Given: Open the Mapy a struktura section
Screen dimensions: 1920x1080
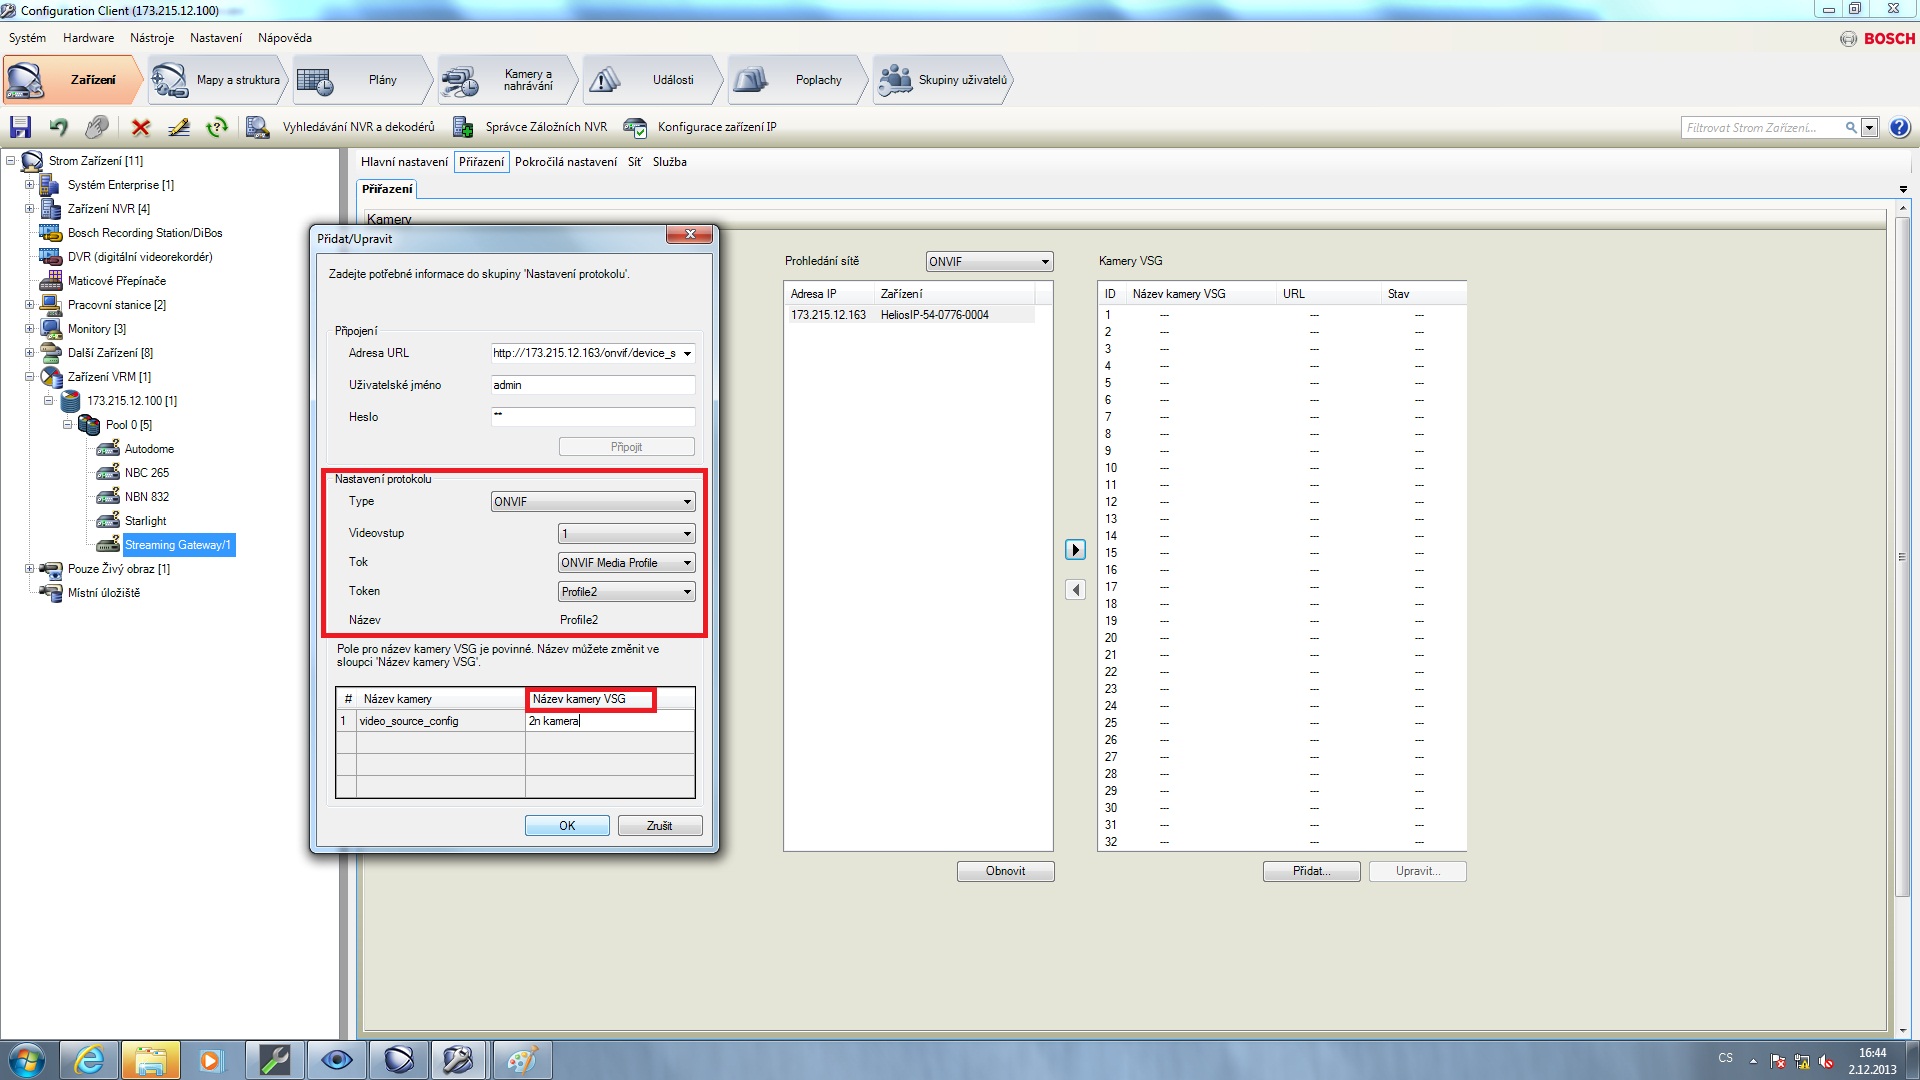Looking at the screenshot, I should (x=217, y=80).
